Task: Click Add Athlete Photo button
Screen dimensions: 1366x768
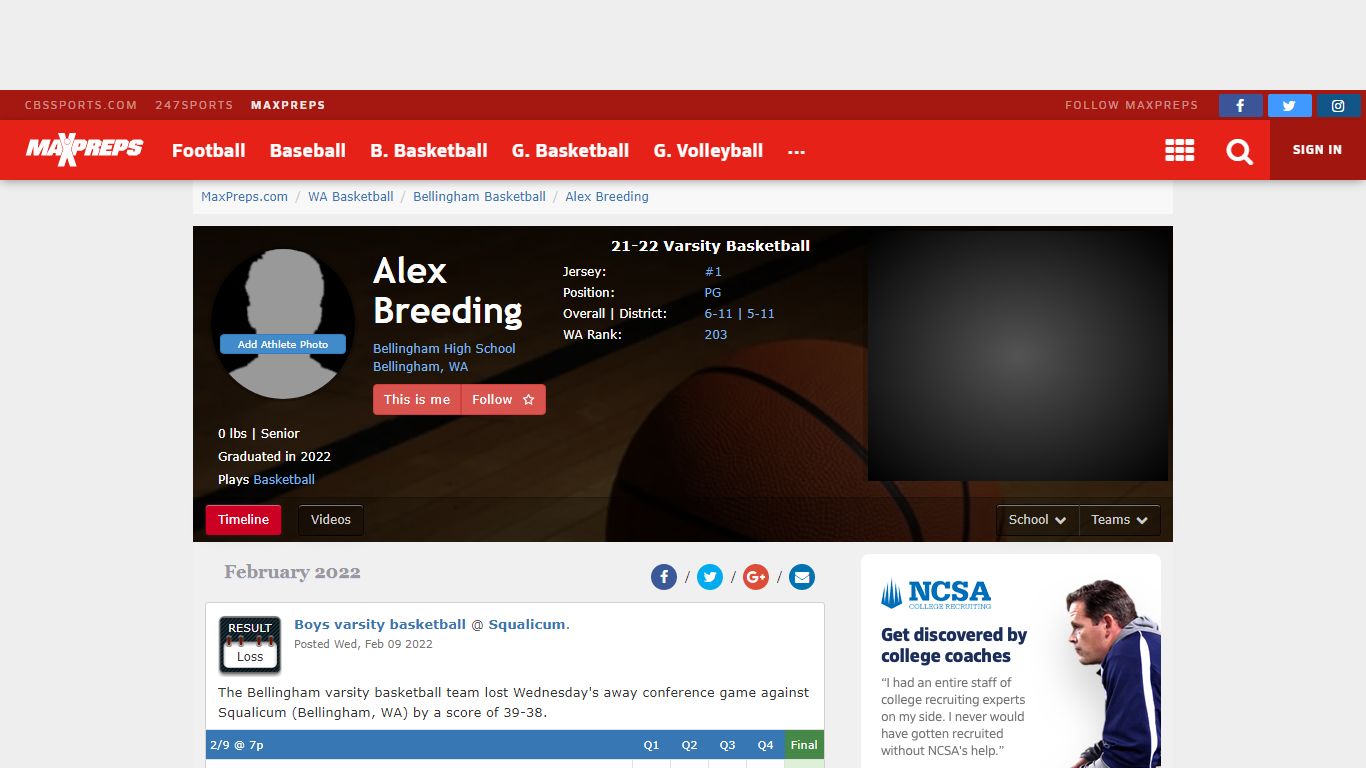Action: coord(283,344)
